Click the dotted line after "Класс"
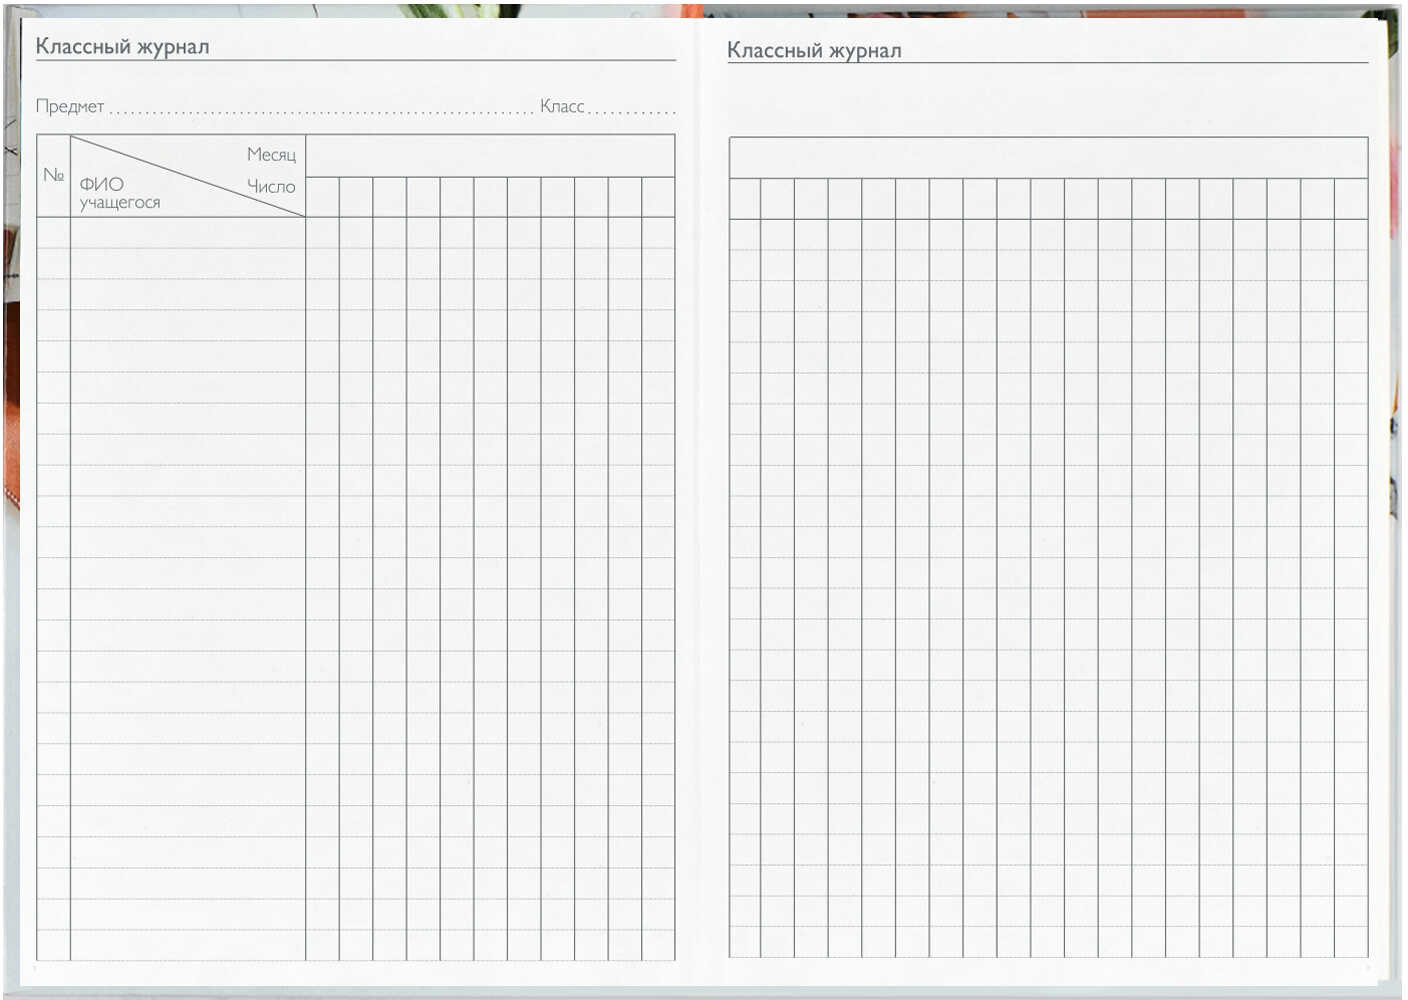1408x1000 pixels. (632, 110)
